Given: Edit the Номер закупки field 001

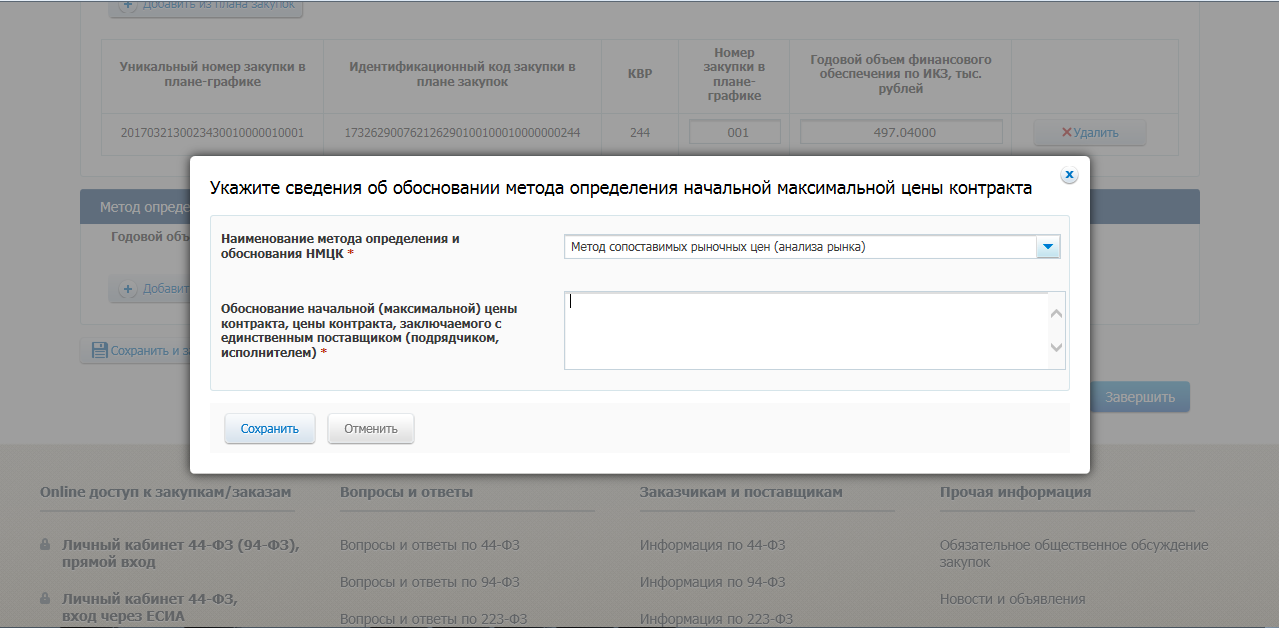Looking at the screenshot, I should [734, 132].
